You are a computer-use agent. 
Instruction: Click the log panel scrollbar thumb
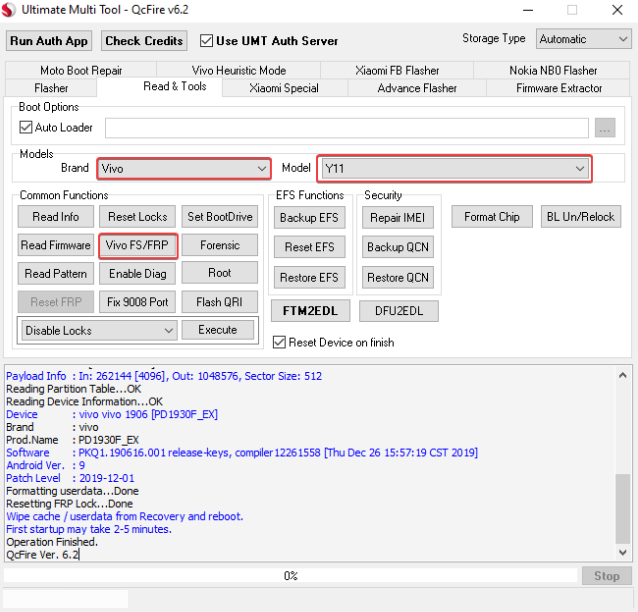point(623,509)
